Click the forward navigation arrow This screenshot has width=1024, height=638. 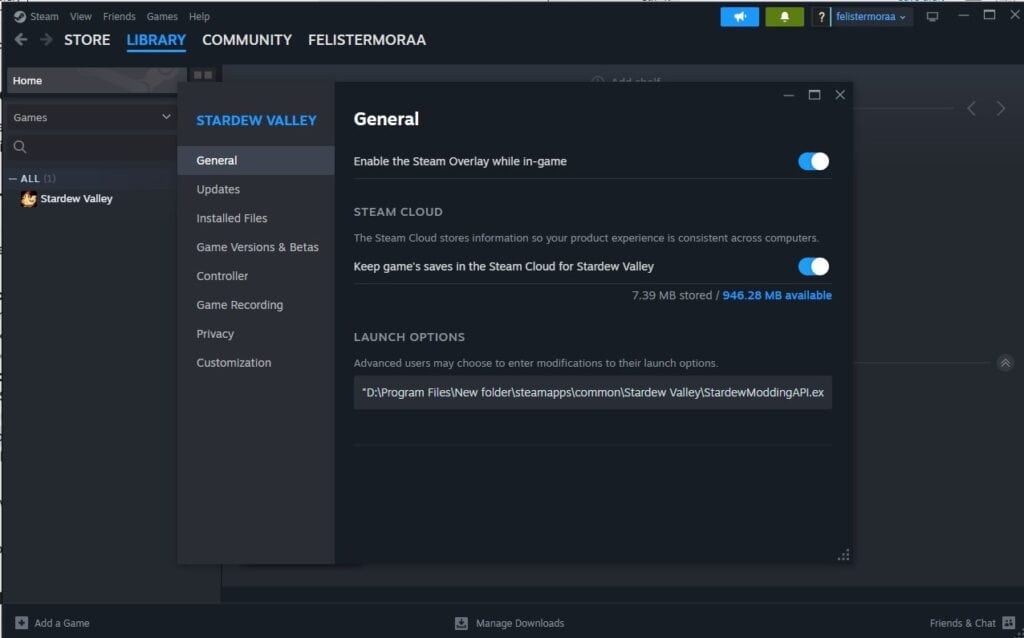(x=46, y=40)
